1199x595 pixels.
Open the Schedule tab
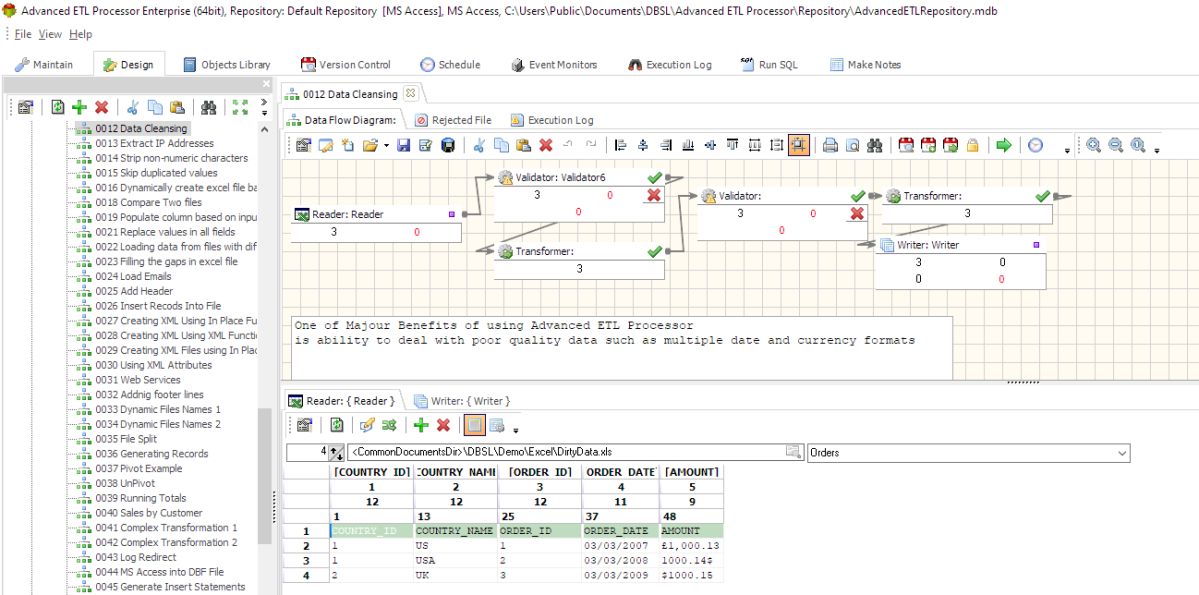(x=450, y=64)
